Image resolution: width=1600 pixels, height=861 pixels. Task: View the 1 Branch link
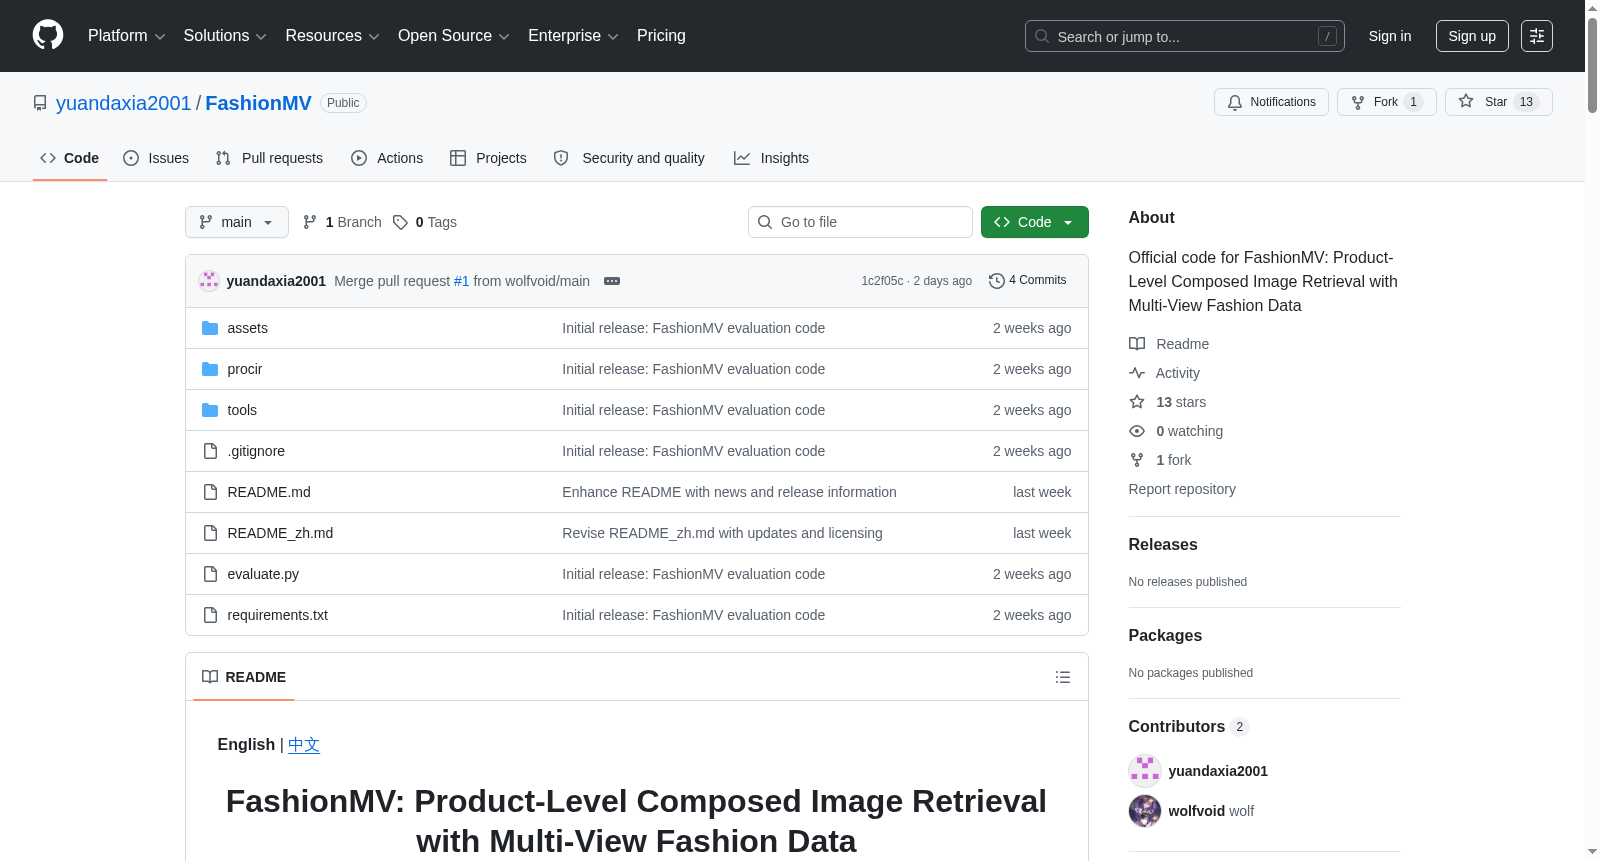coord(342,222)
